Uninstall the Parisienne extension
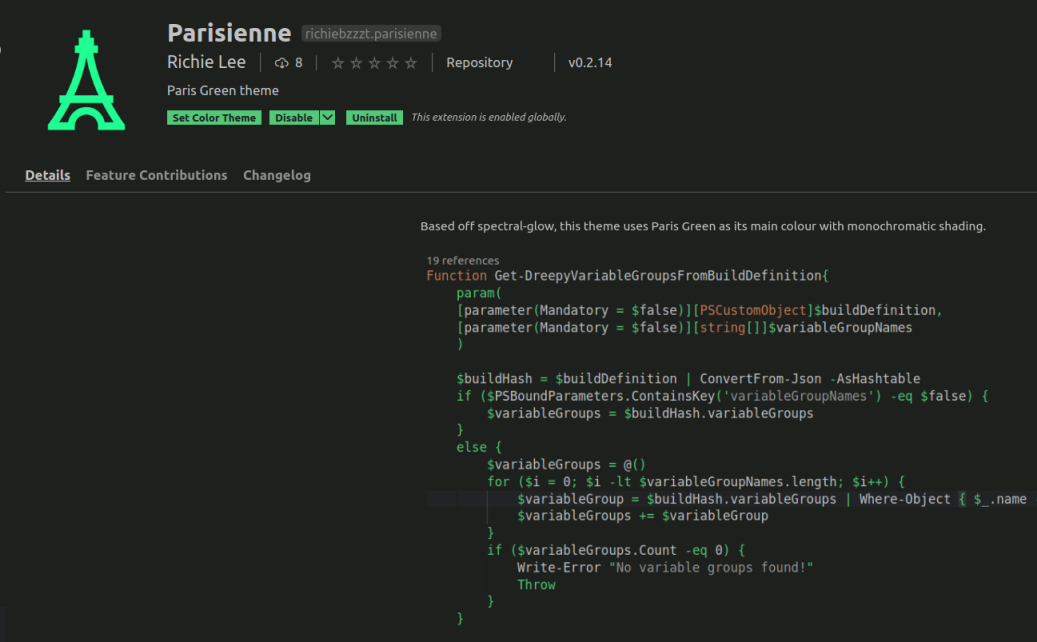1037x642 pixels. pyautogui.click(x=374, y=118)
